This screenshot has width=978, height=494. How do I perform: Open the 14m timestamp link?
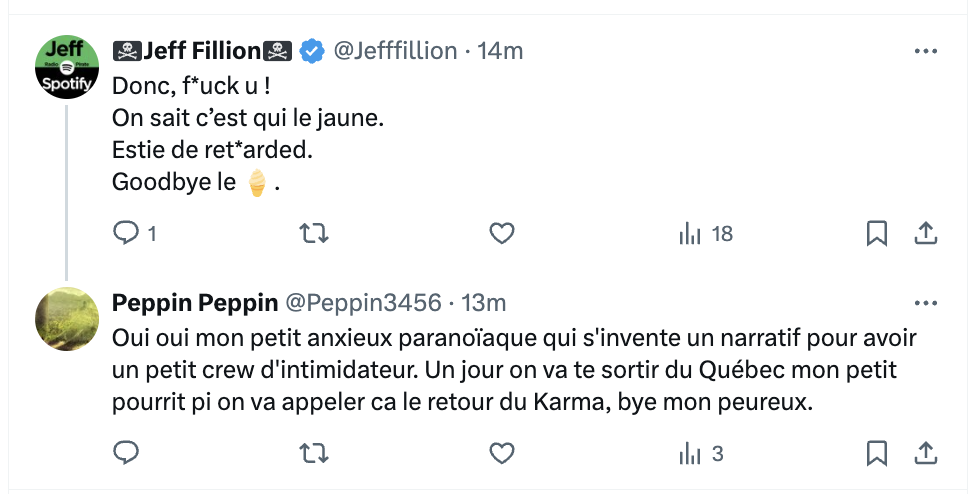501,50
